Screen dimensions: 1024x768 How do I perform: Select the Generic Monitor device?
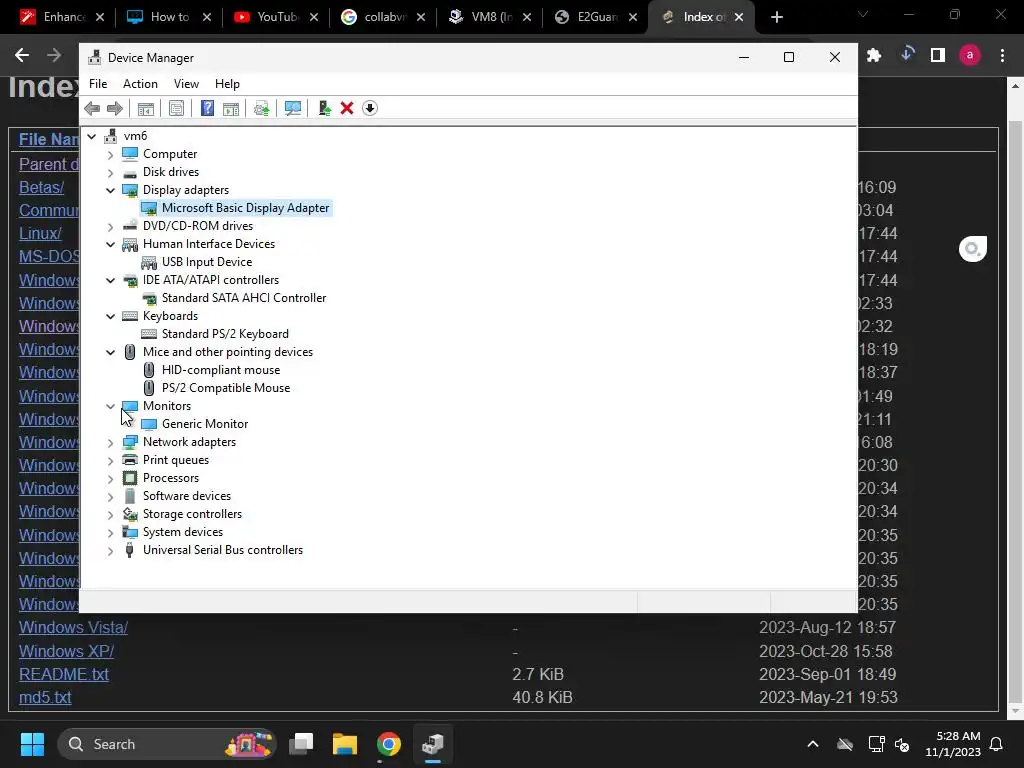pos(205,424)
